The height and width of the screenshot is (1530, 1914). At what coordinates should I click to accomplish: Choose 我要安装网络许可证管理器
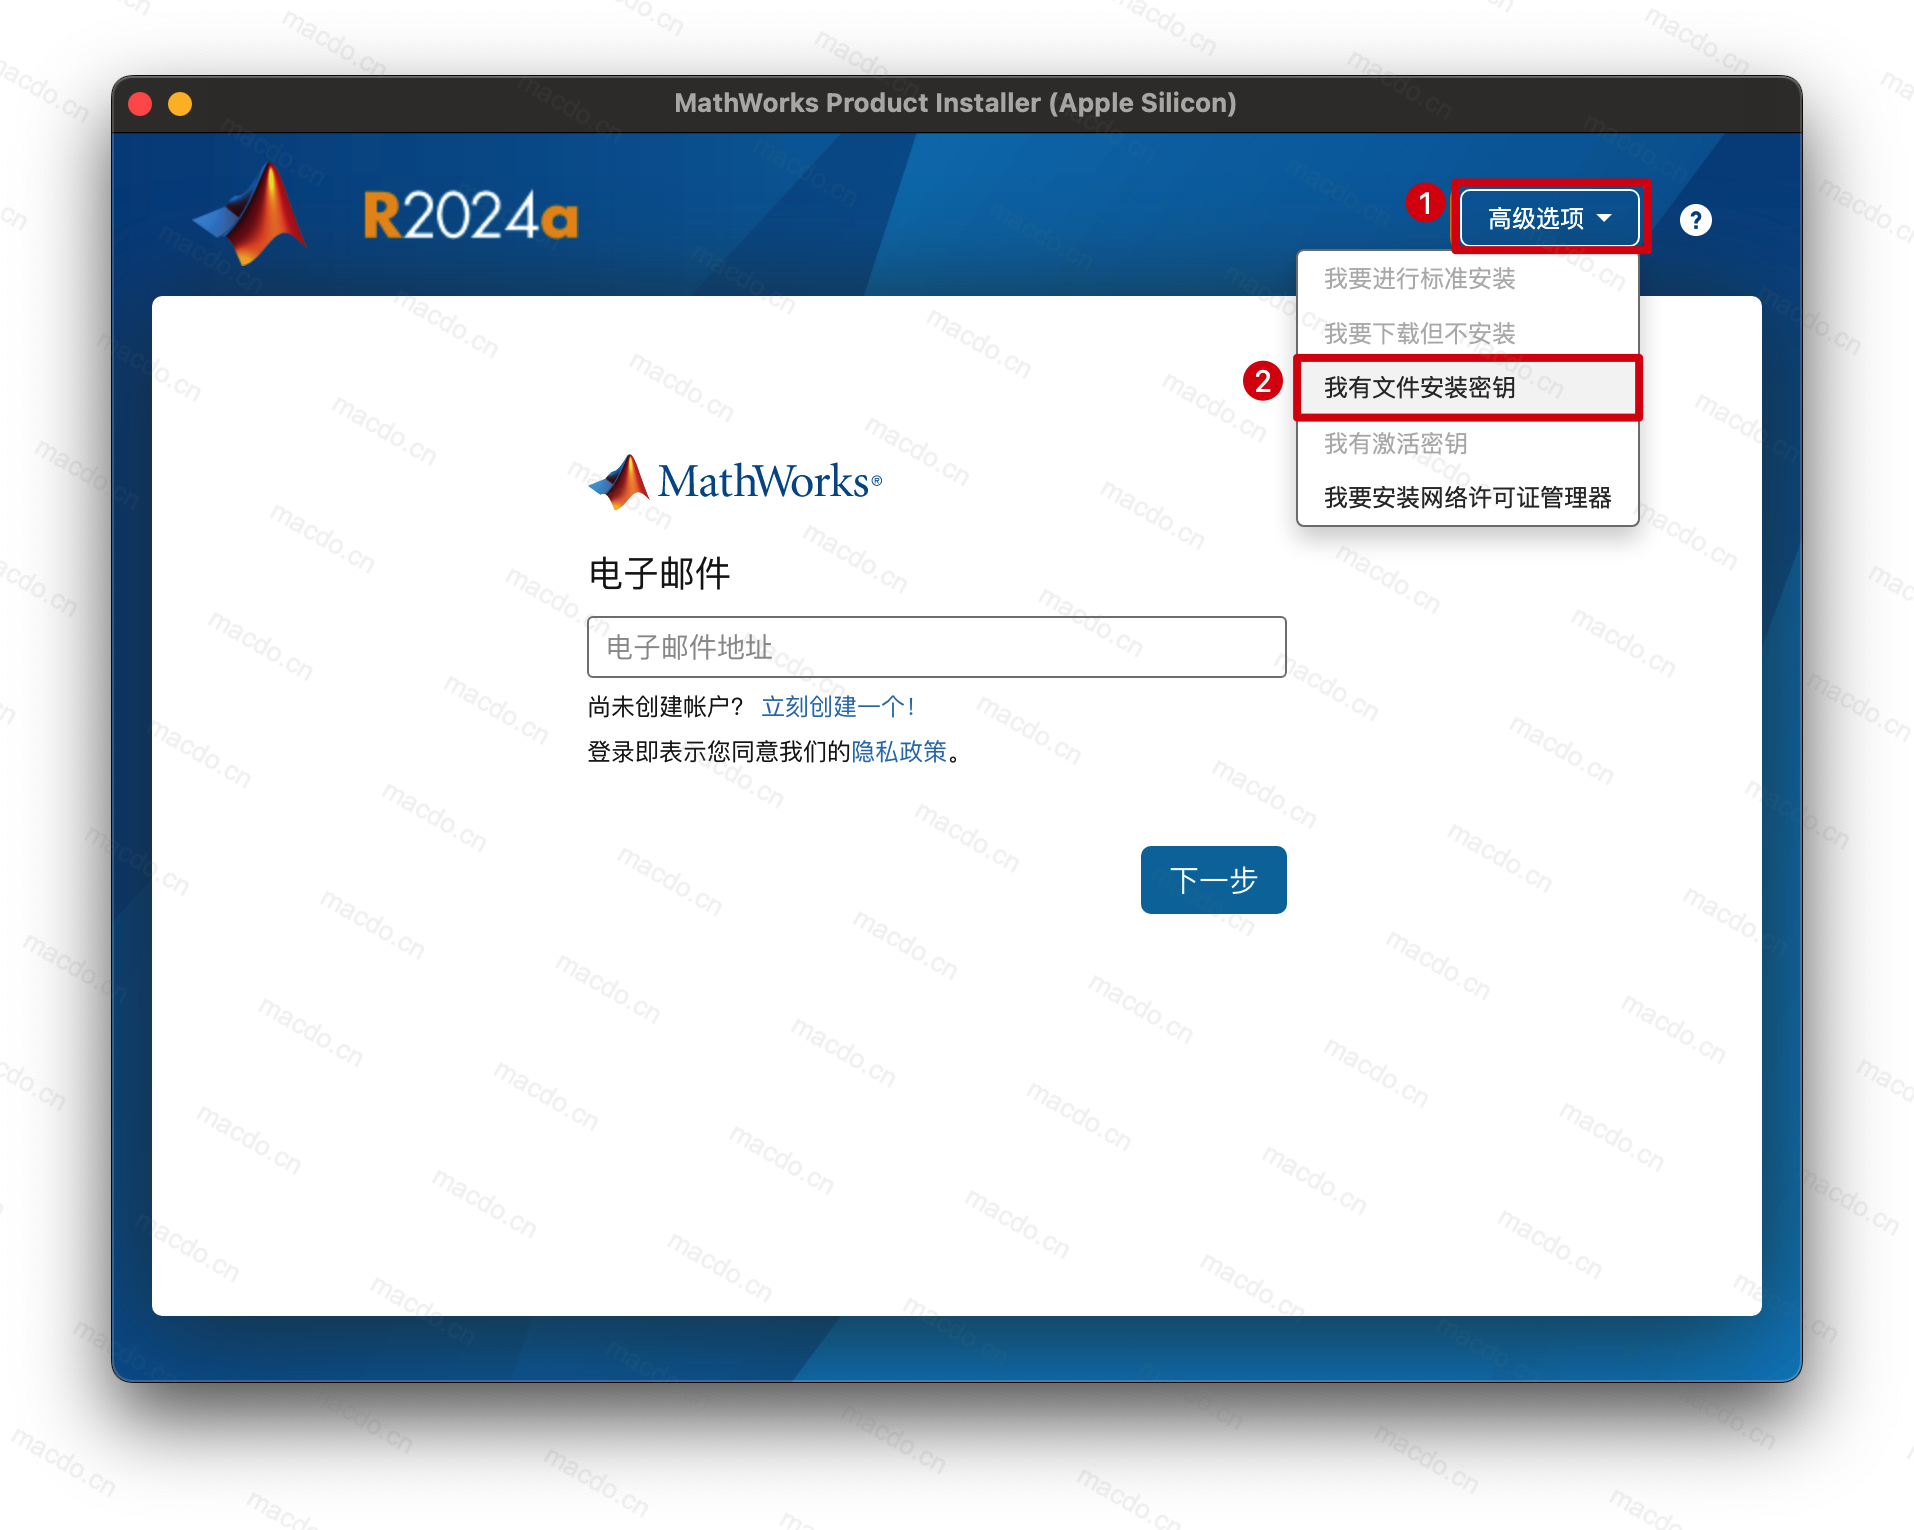1468,498
